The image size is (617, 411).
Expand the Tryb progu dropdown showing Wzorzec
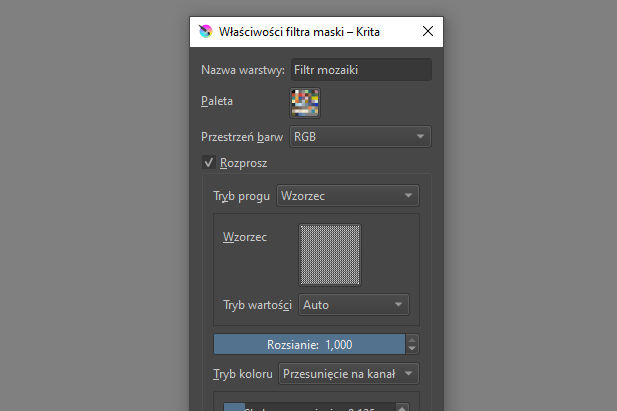coord(347,196)
